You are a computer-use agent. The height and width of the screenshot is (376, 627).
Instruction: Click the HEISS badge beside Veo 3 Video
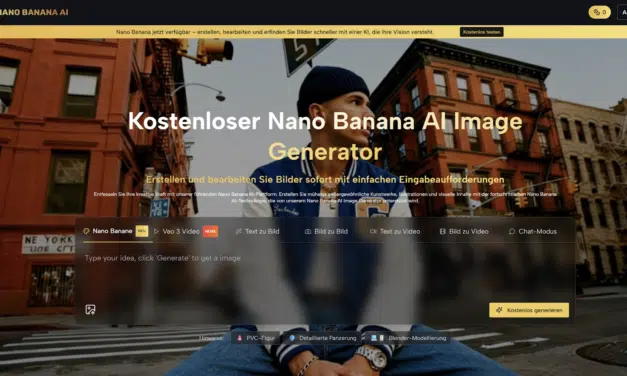click(x=210, y=231)
